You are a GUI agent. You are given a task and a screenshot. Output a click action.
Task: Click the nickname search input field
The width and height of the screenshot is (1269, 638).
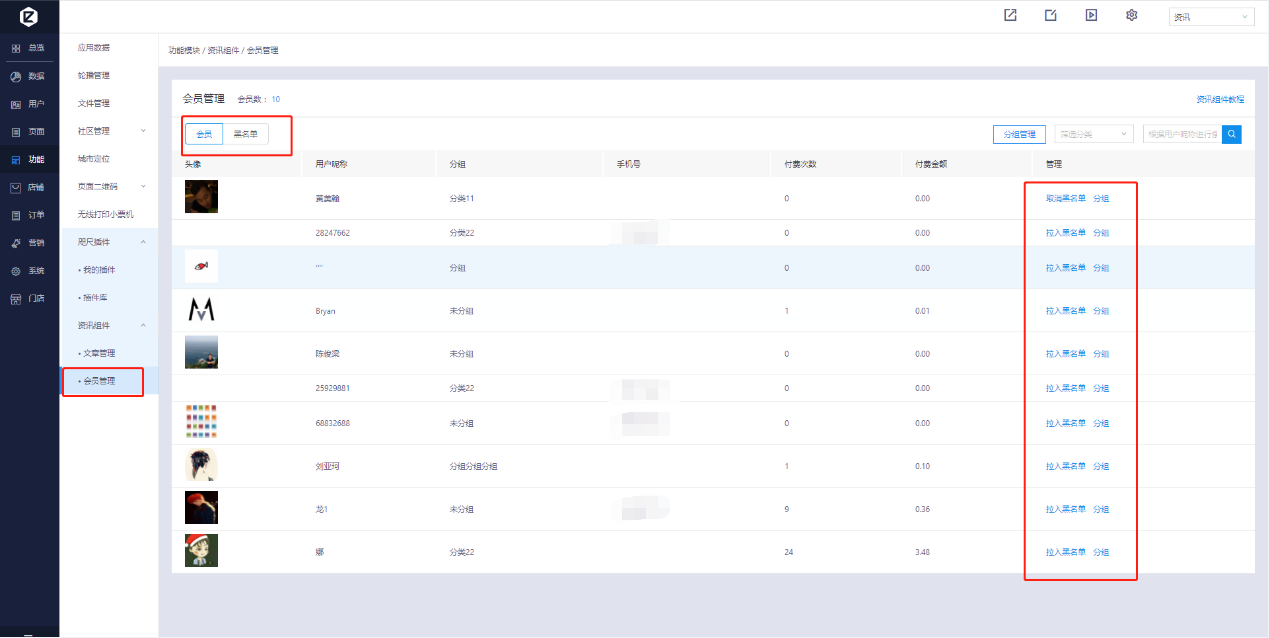1181,134
